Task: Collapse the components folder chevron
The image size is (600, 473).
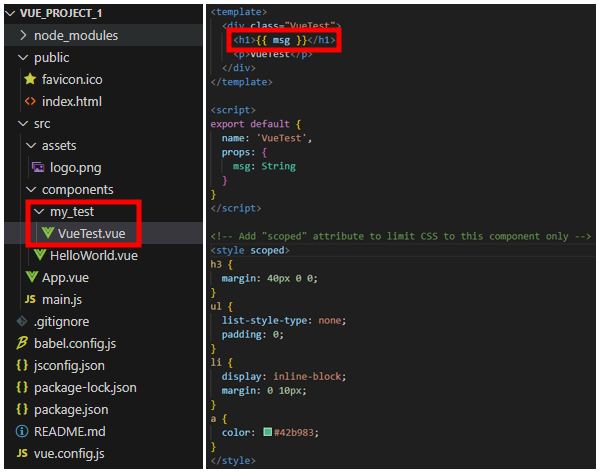Action: point(31,189)
